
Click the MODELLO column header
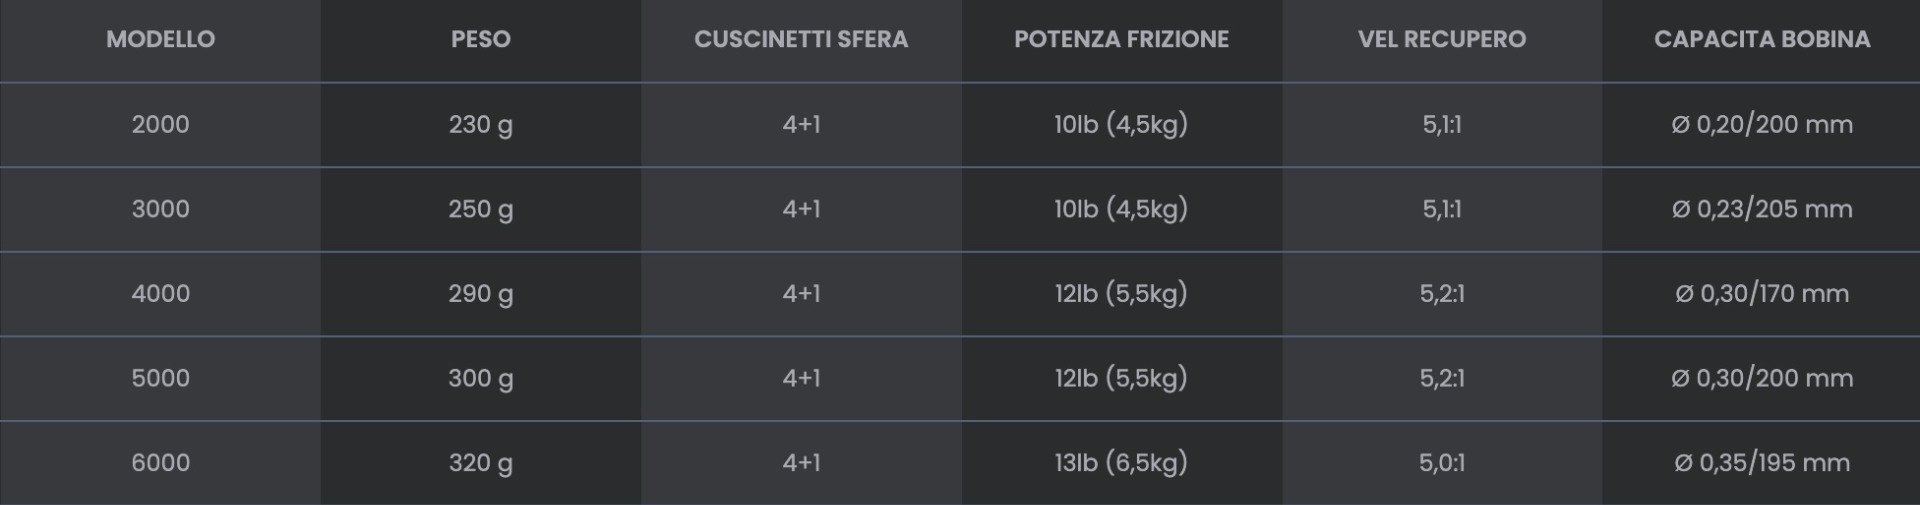(x=160, y=39)
